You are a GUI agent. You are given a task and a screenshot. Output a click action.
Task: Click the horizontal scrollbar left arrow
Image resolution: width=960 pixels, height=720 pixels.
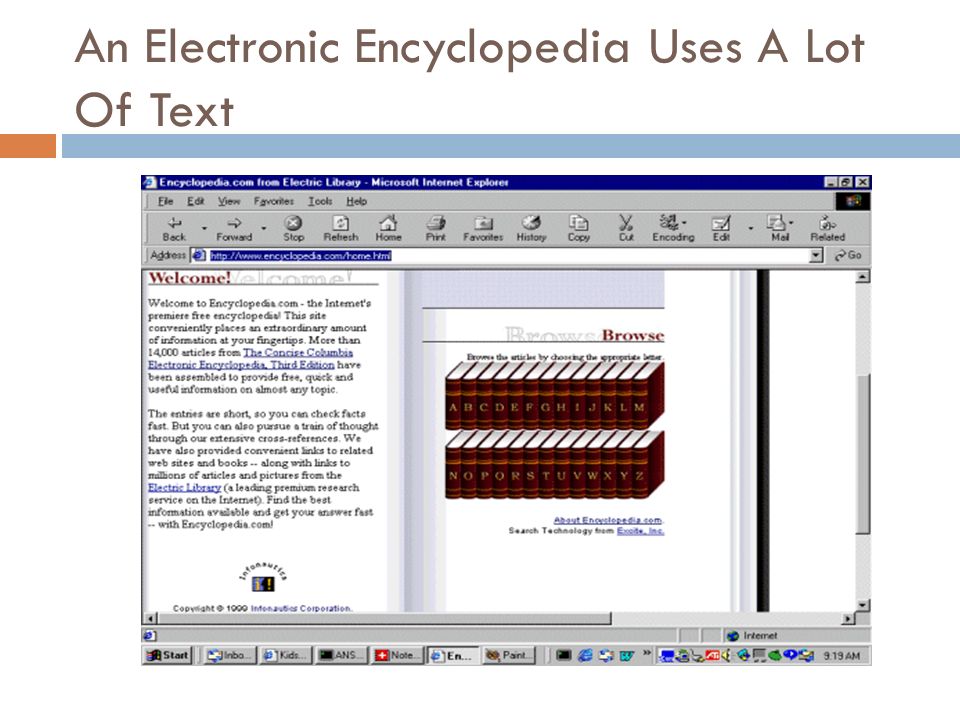coord(151,619)
